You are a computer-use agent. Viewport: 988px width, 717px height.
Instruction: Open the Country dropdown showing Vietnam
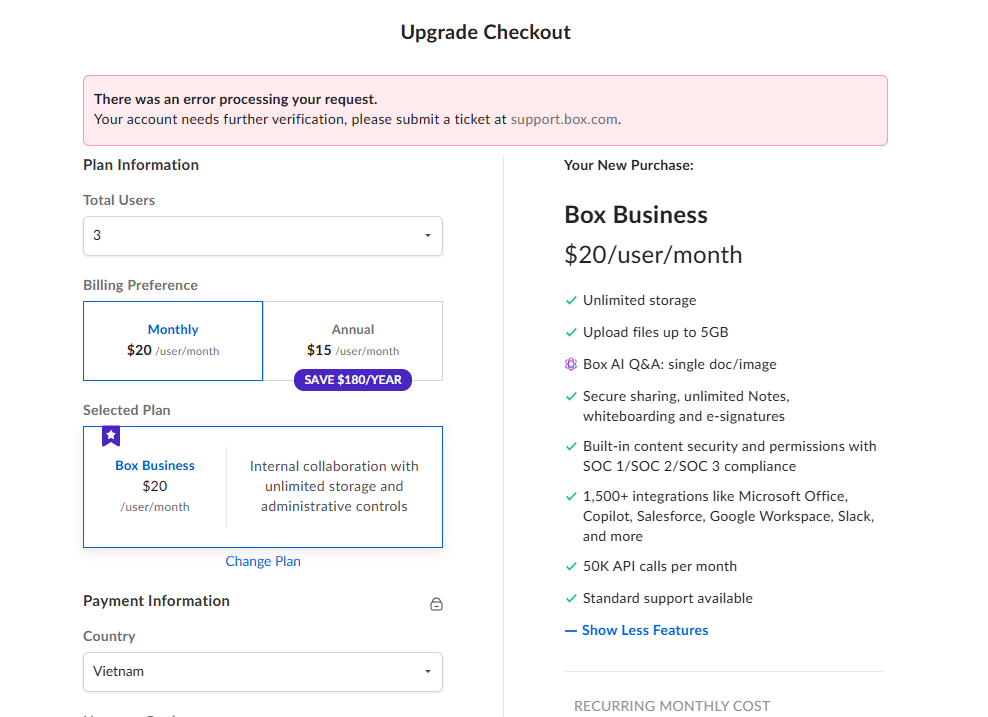click(262, 672)
